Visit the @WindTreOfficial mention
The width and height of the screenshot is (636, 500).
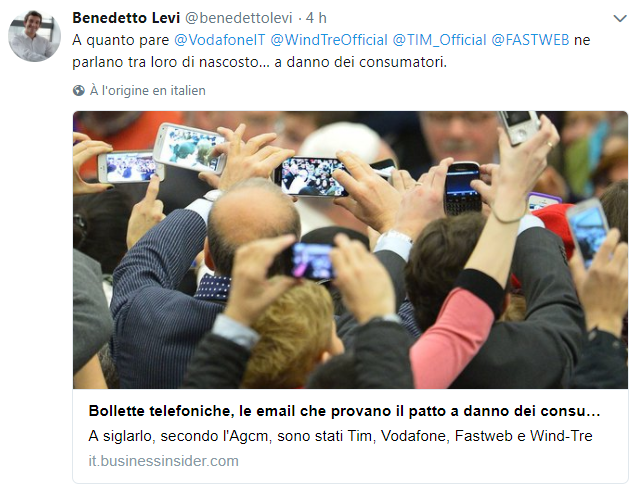[x=329, y=40]
